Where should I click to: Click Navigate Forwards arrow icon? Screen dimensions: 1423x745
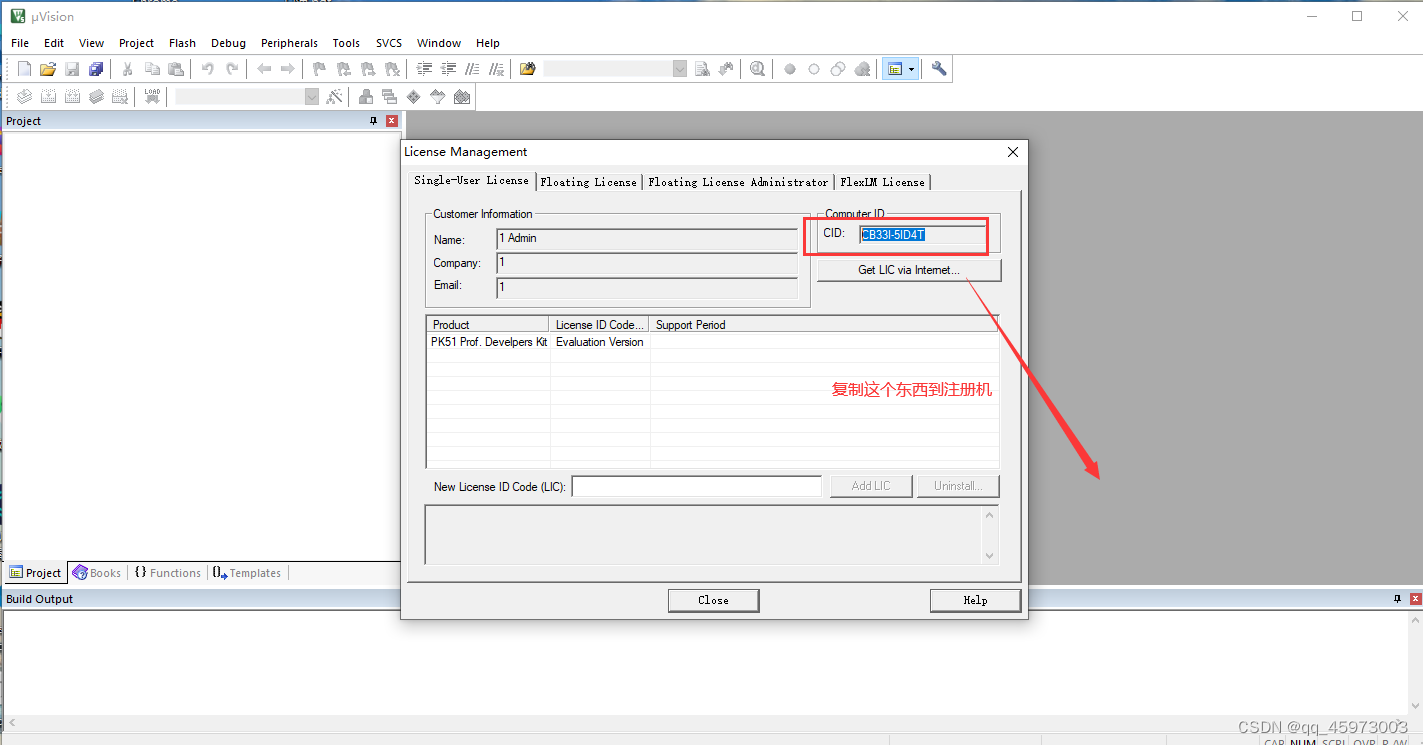click(287, 69)
